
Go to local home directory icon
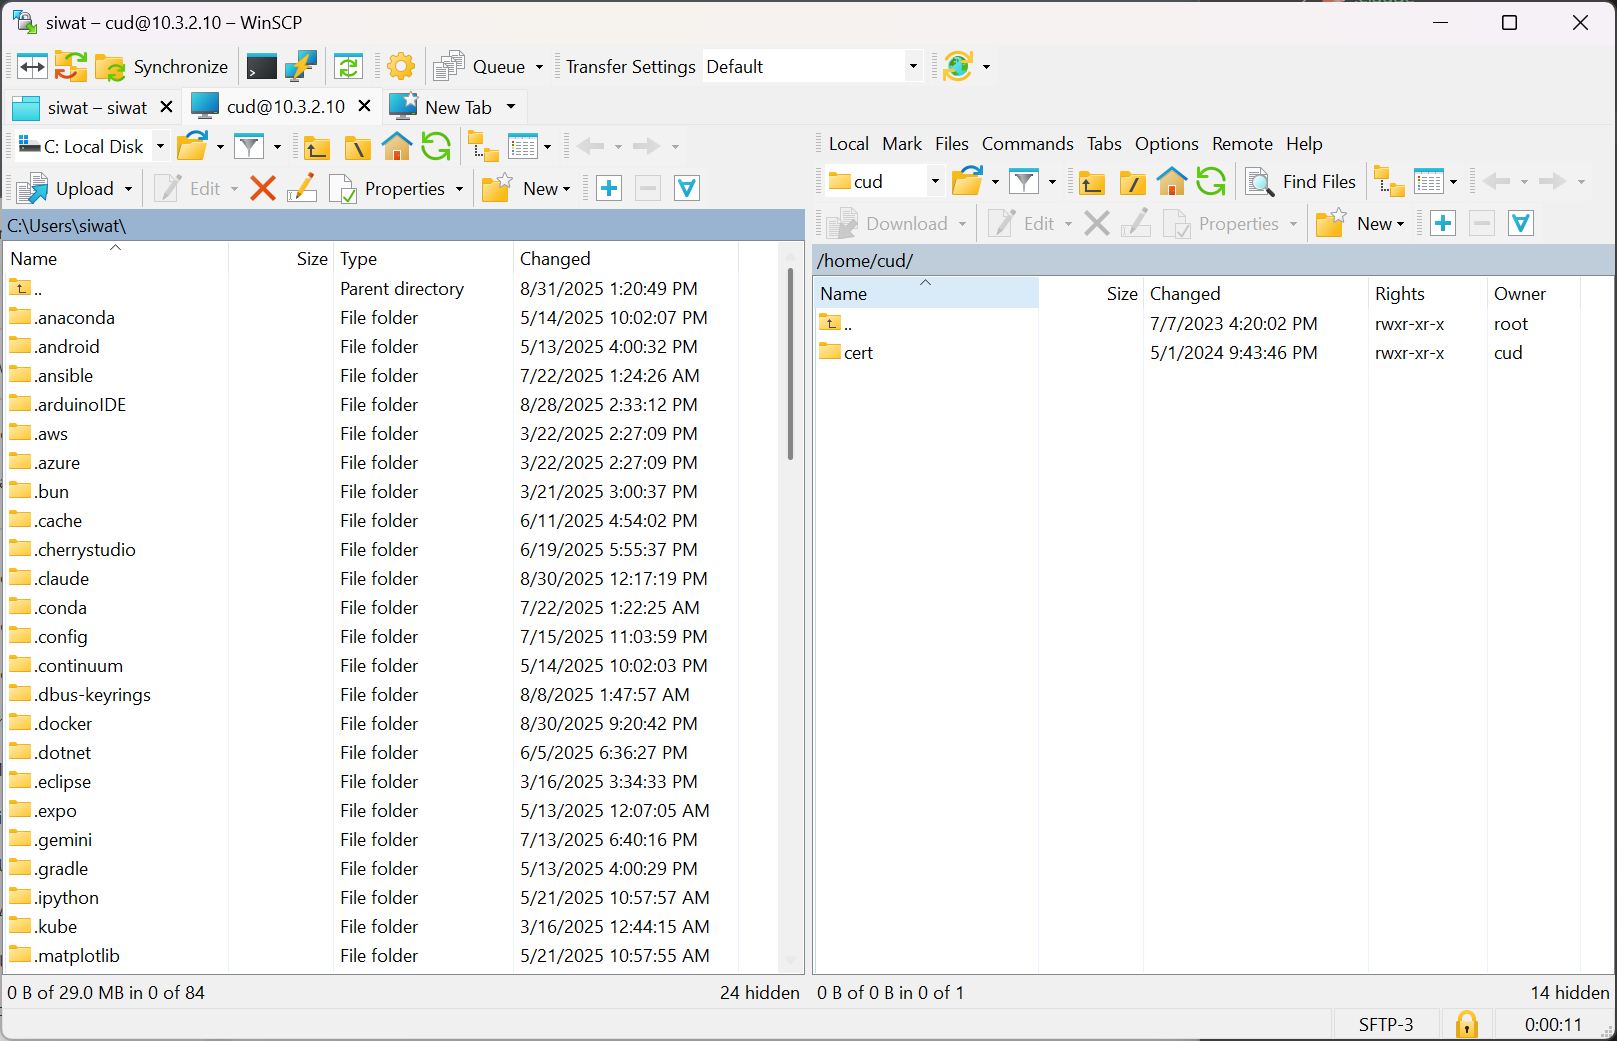coord(397,147)
